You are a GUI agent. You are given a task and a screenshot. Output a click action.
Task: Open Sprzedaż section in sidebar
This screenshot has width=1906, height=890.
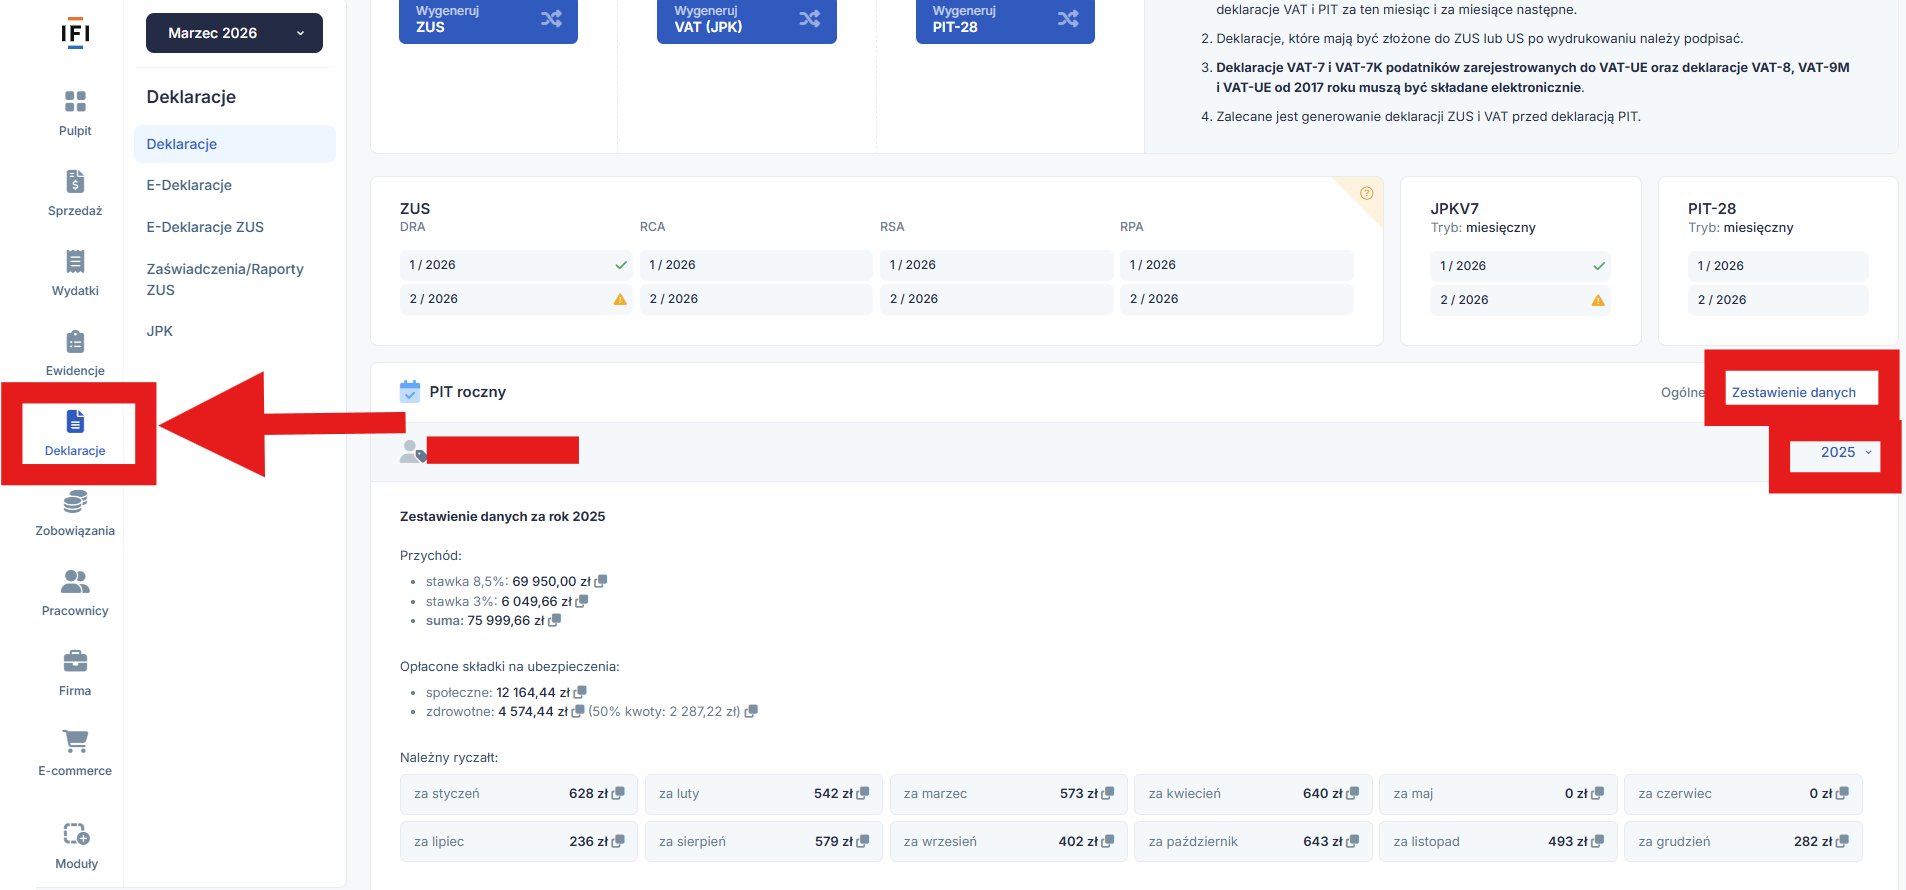[75, 182]
